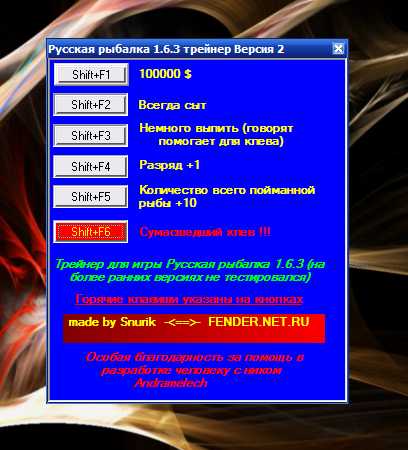Activate the Shift+F2 always-fed button
This screenshot has width=408, height=450.
click(91, 105)
